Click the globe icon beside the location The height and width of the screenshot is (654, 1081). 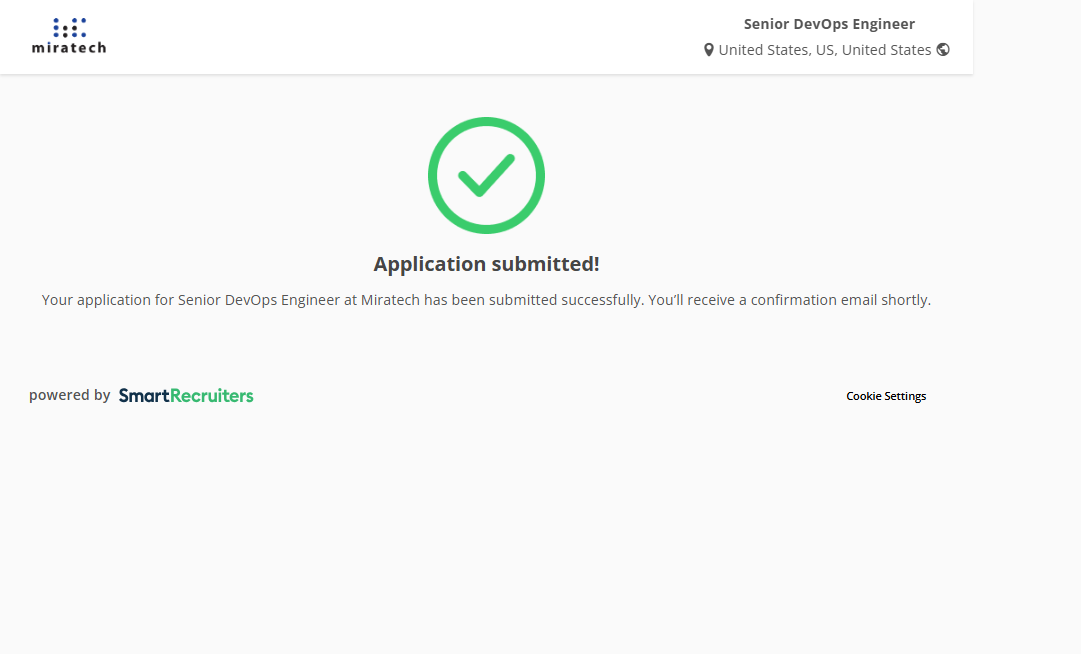943,50
